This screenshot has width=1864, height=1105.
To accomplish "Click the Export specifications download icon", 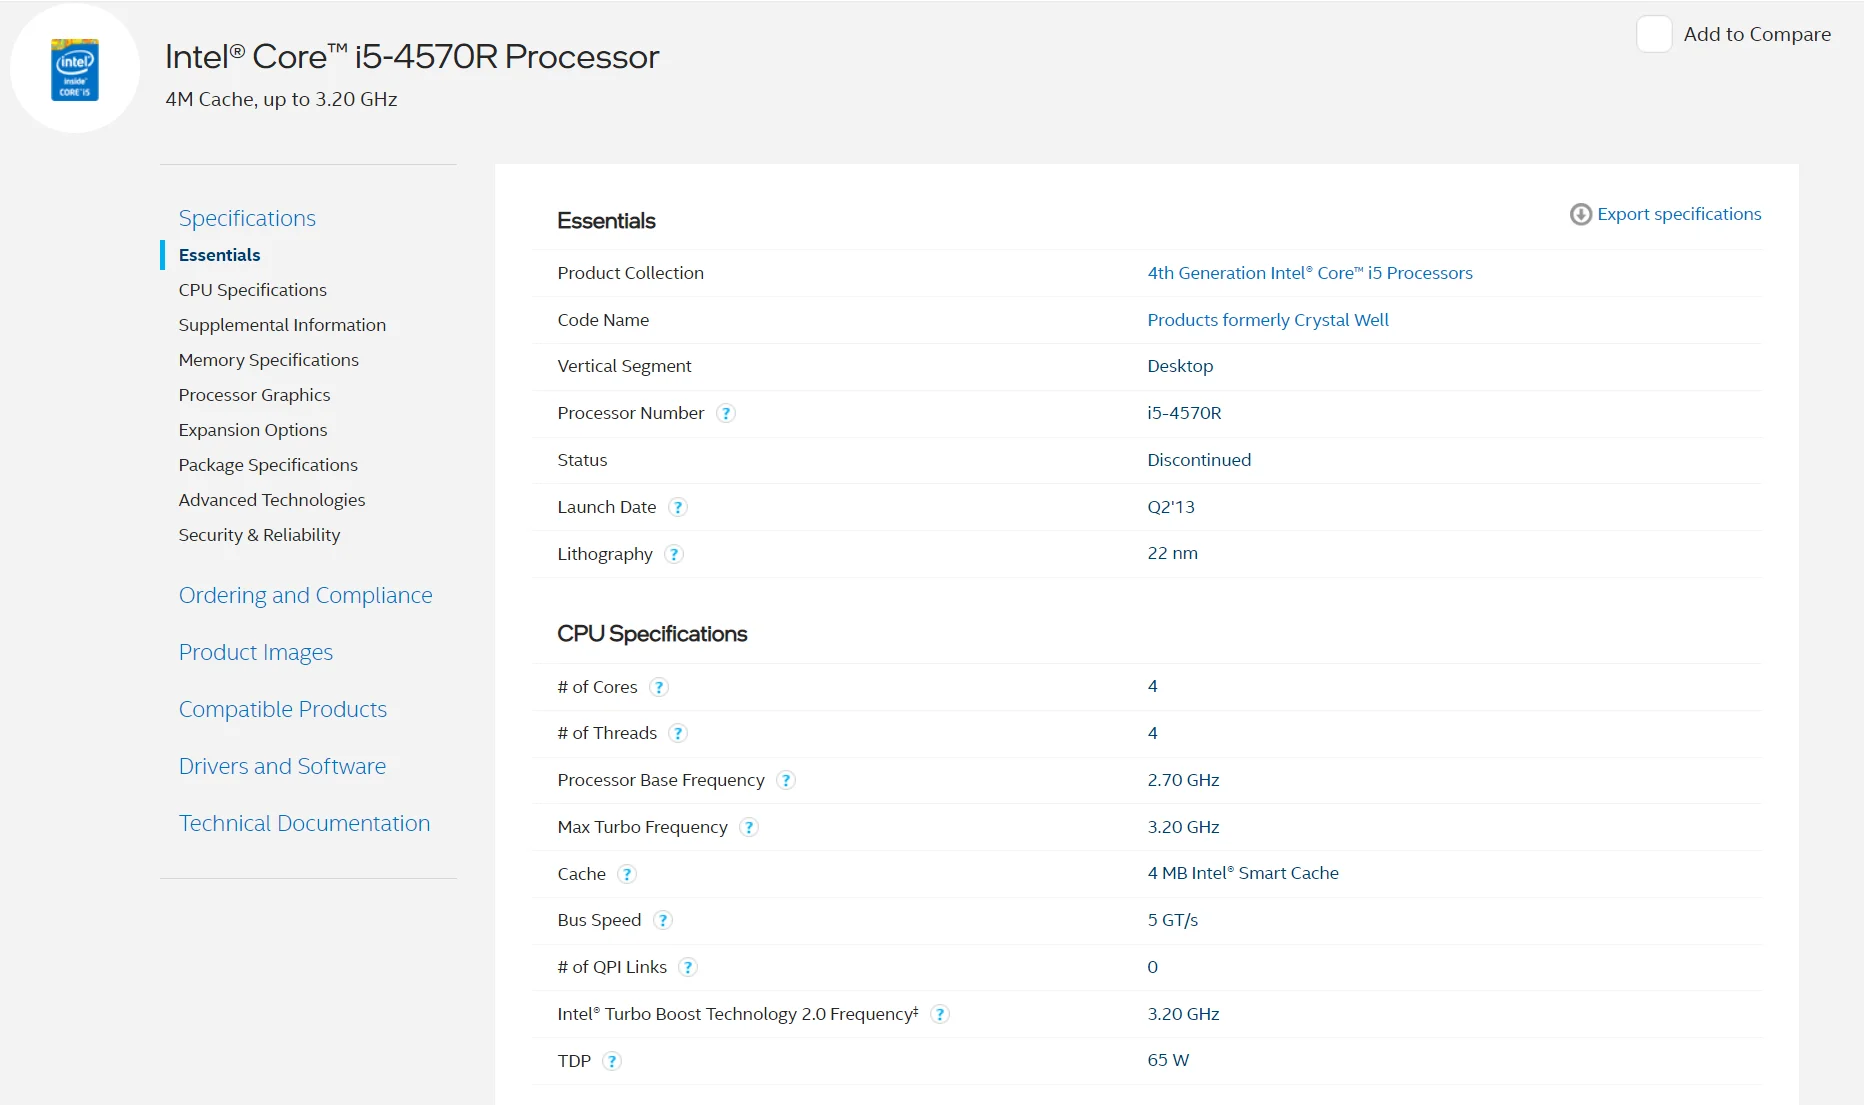I will [1580, 214].
